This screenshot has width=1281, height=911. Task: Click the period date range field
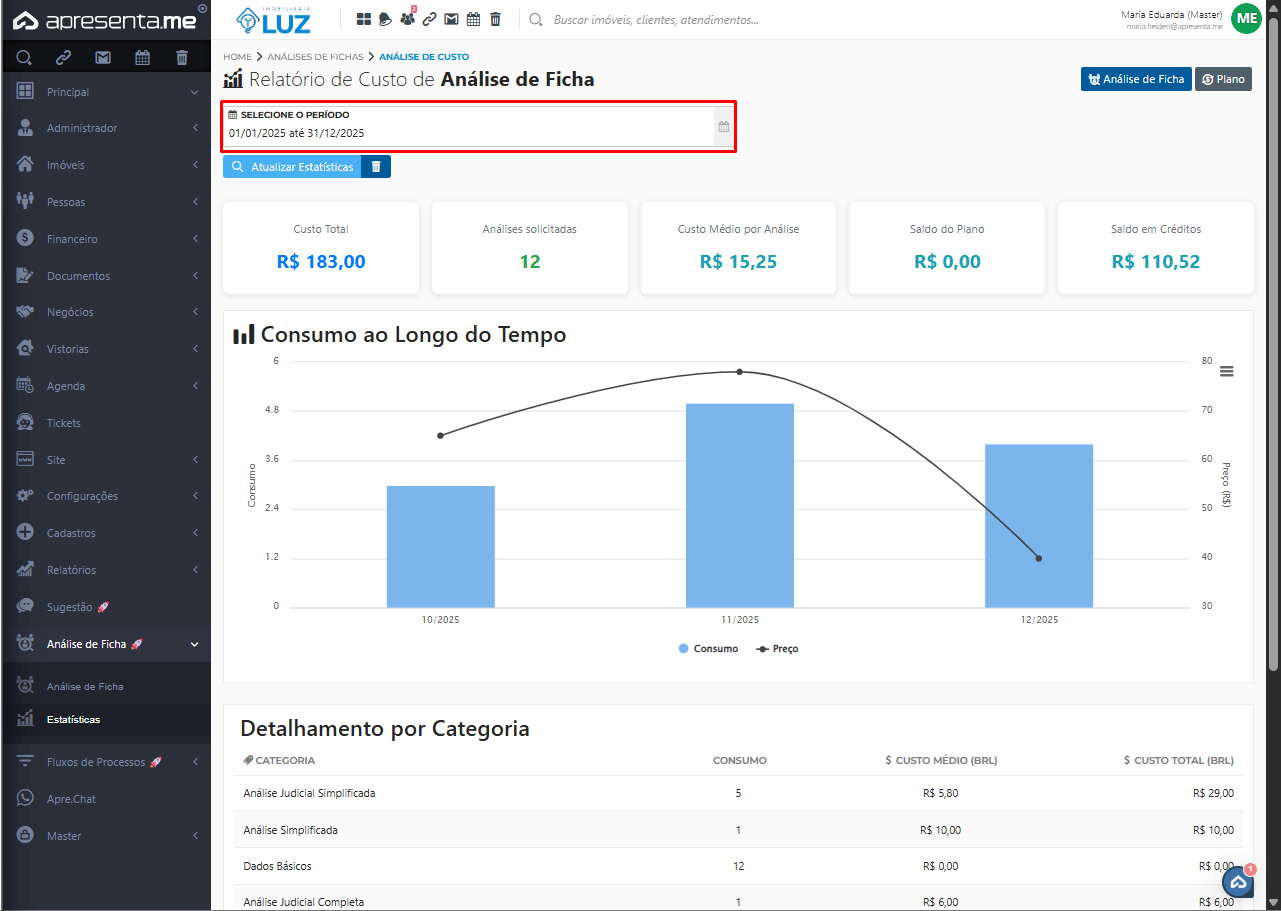pos(470,133)
